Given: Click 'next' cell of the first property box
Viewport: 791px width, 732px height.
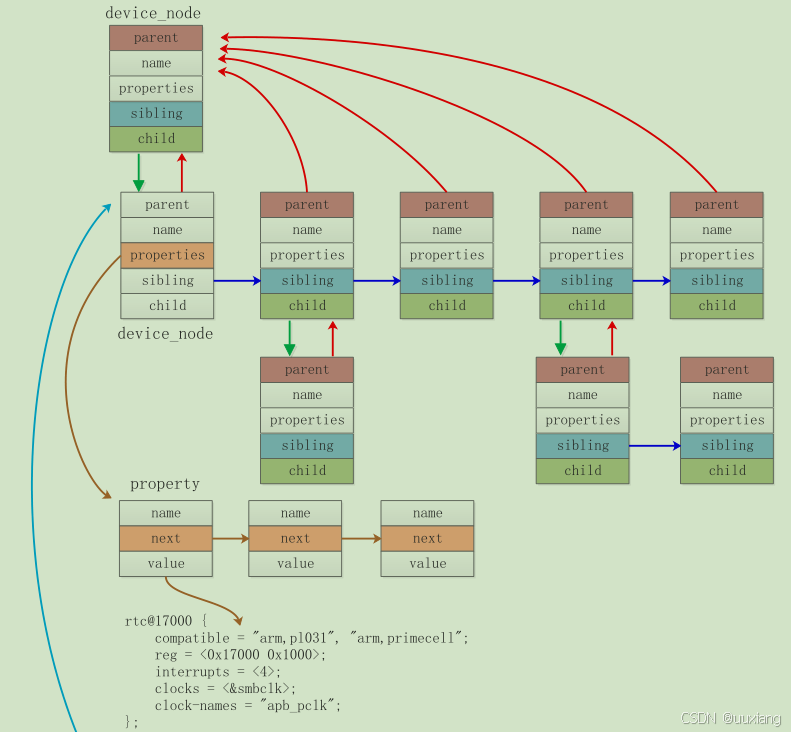Looking at the screenshot, I should 165,538.
